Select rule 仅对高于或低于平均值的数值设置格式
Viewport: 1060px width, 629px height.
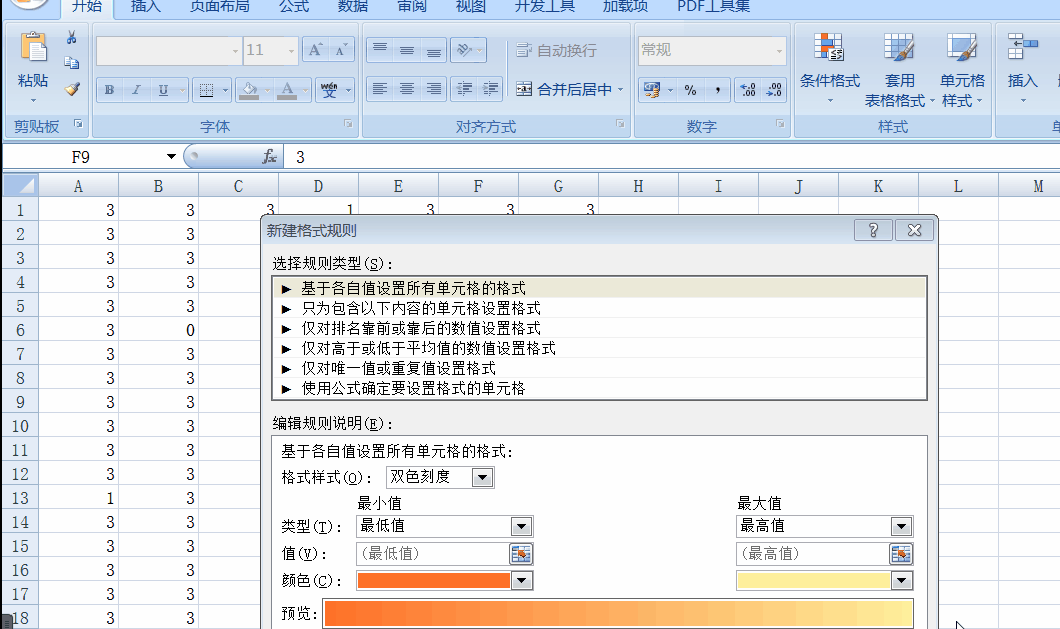598,348
